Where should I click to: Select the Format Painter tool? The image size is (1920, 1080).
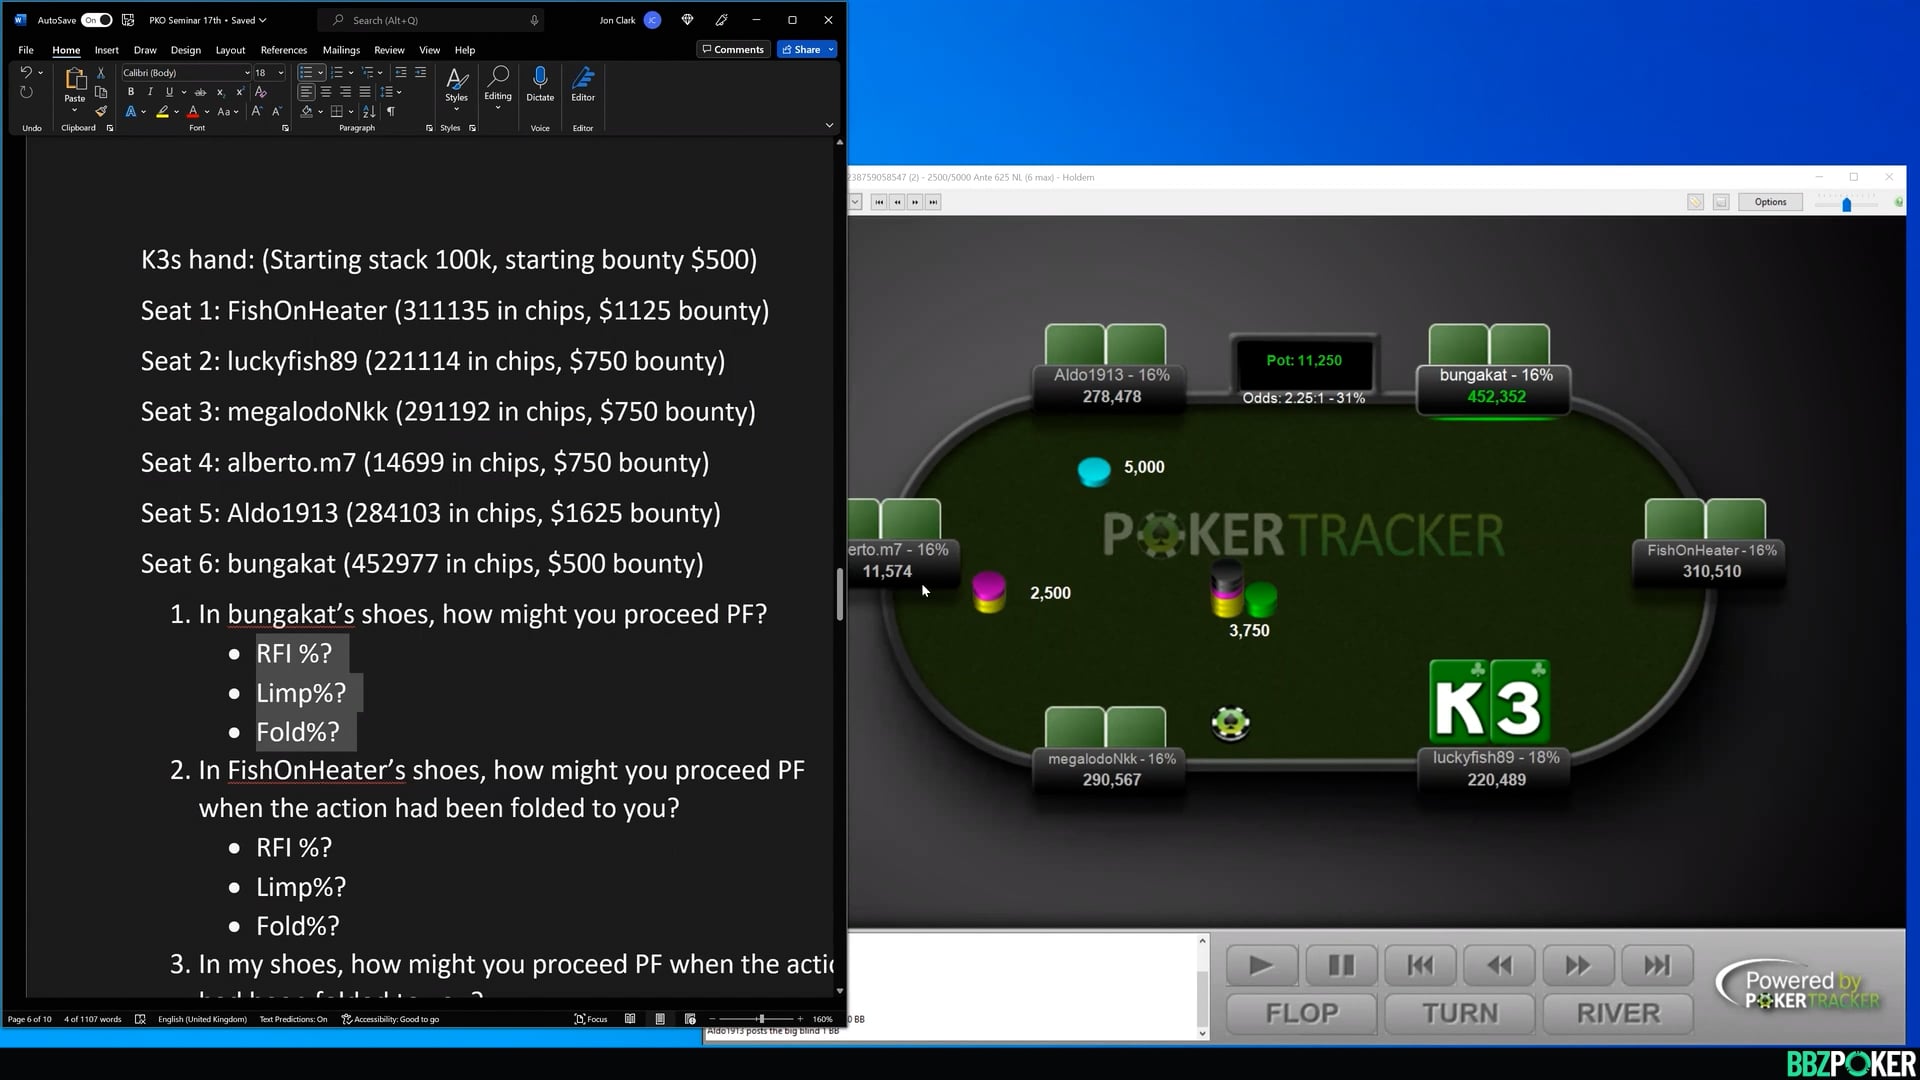click(x=101, y=112)
